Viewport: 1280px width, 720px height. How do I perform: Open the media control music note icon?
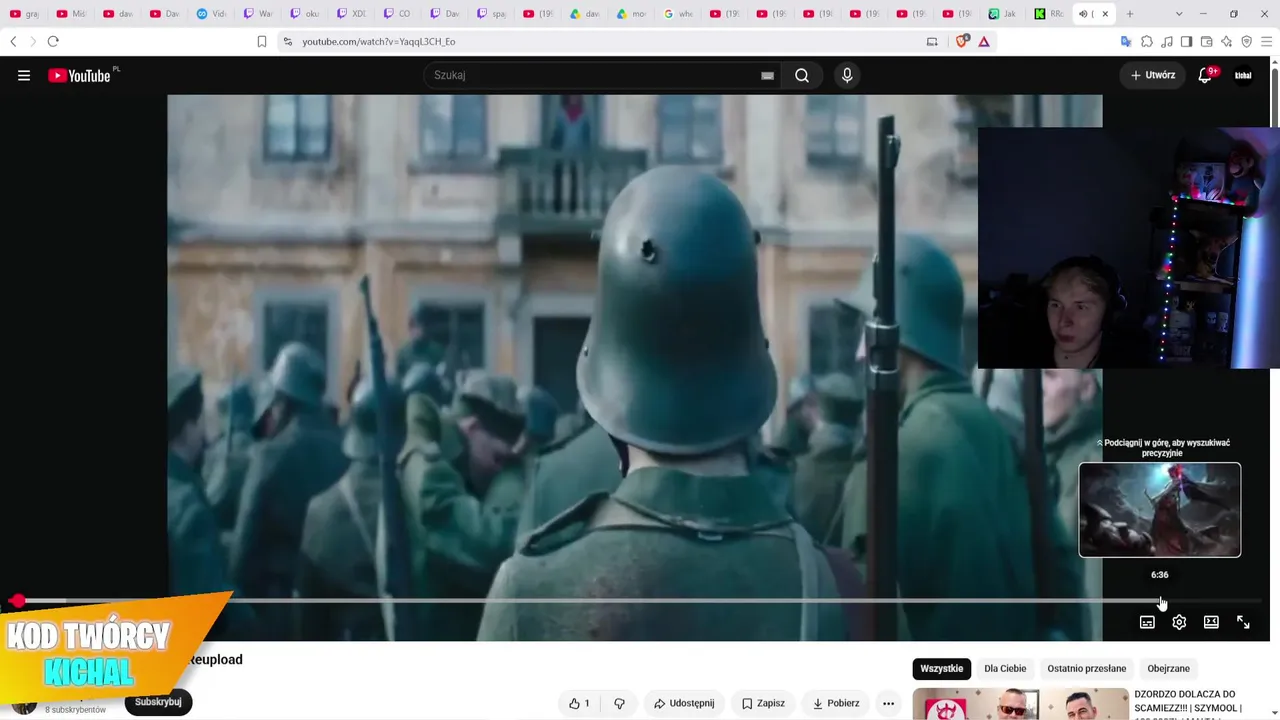pos(1167,41)
